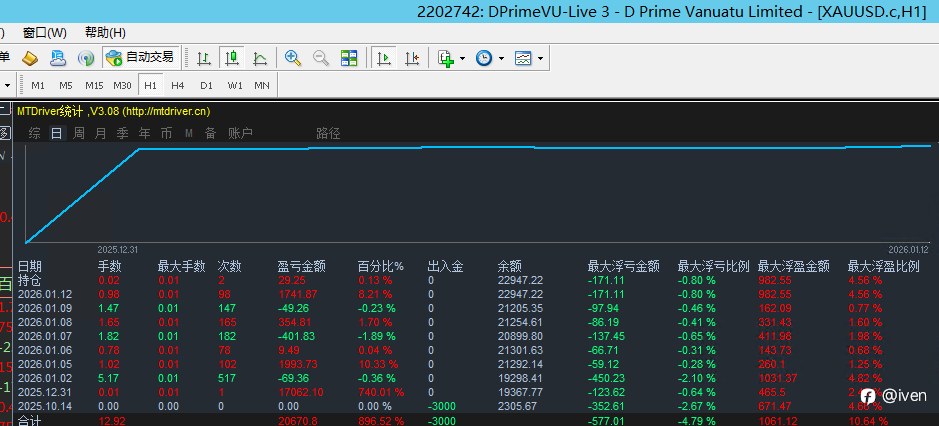Switch to the 币 symbol tab
This screenshot has width=939, height=426.
(x=166, y=134)
